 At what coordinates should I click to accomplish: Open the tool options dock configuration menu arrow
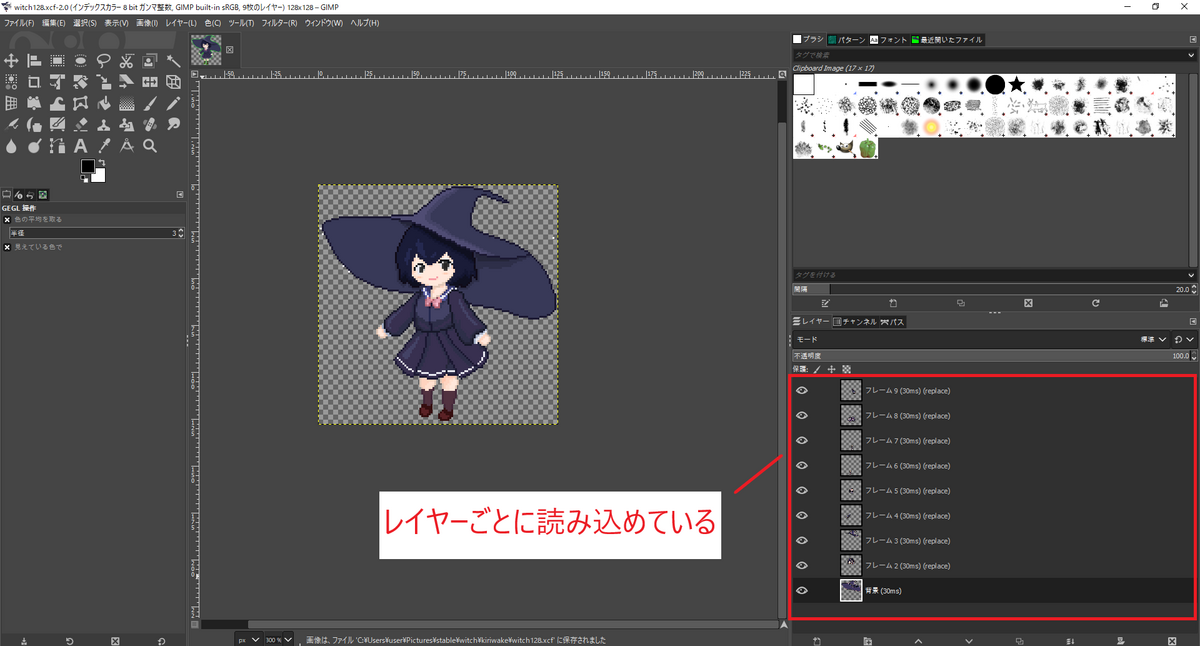179,194
